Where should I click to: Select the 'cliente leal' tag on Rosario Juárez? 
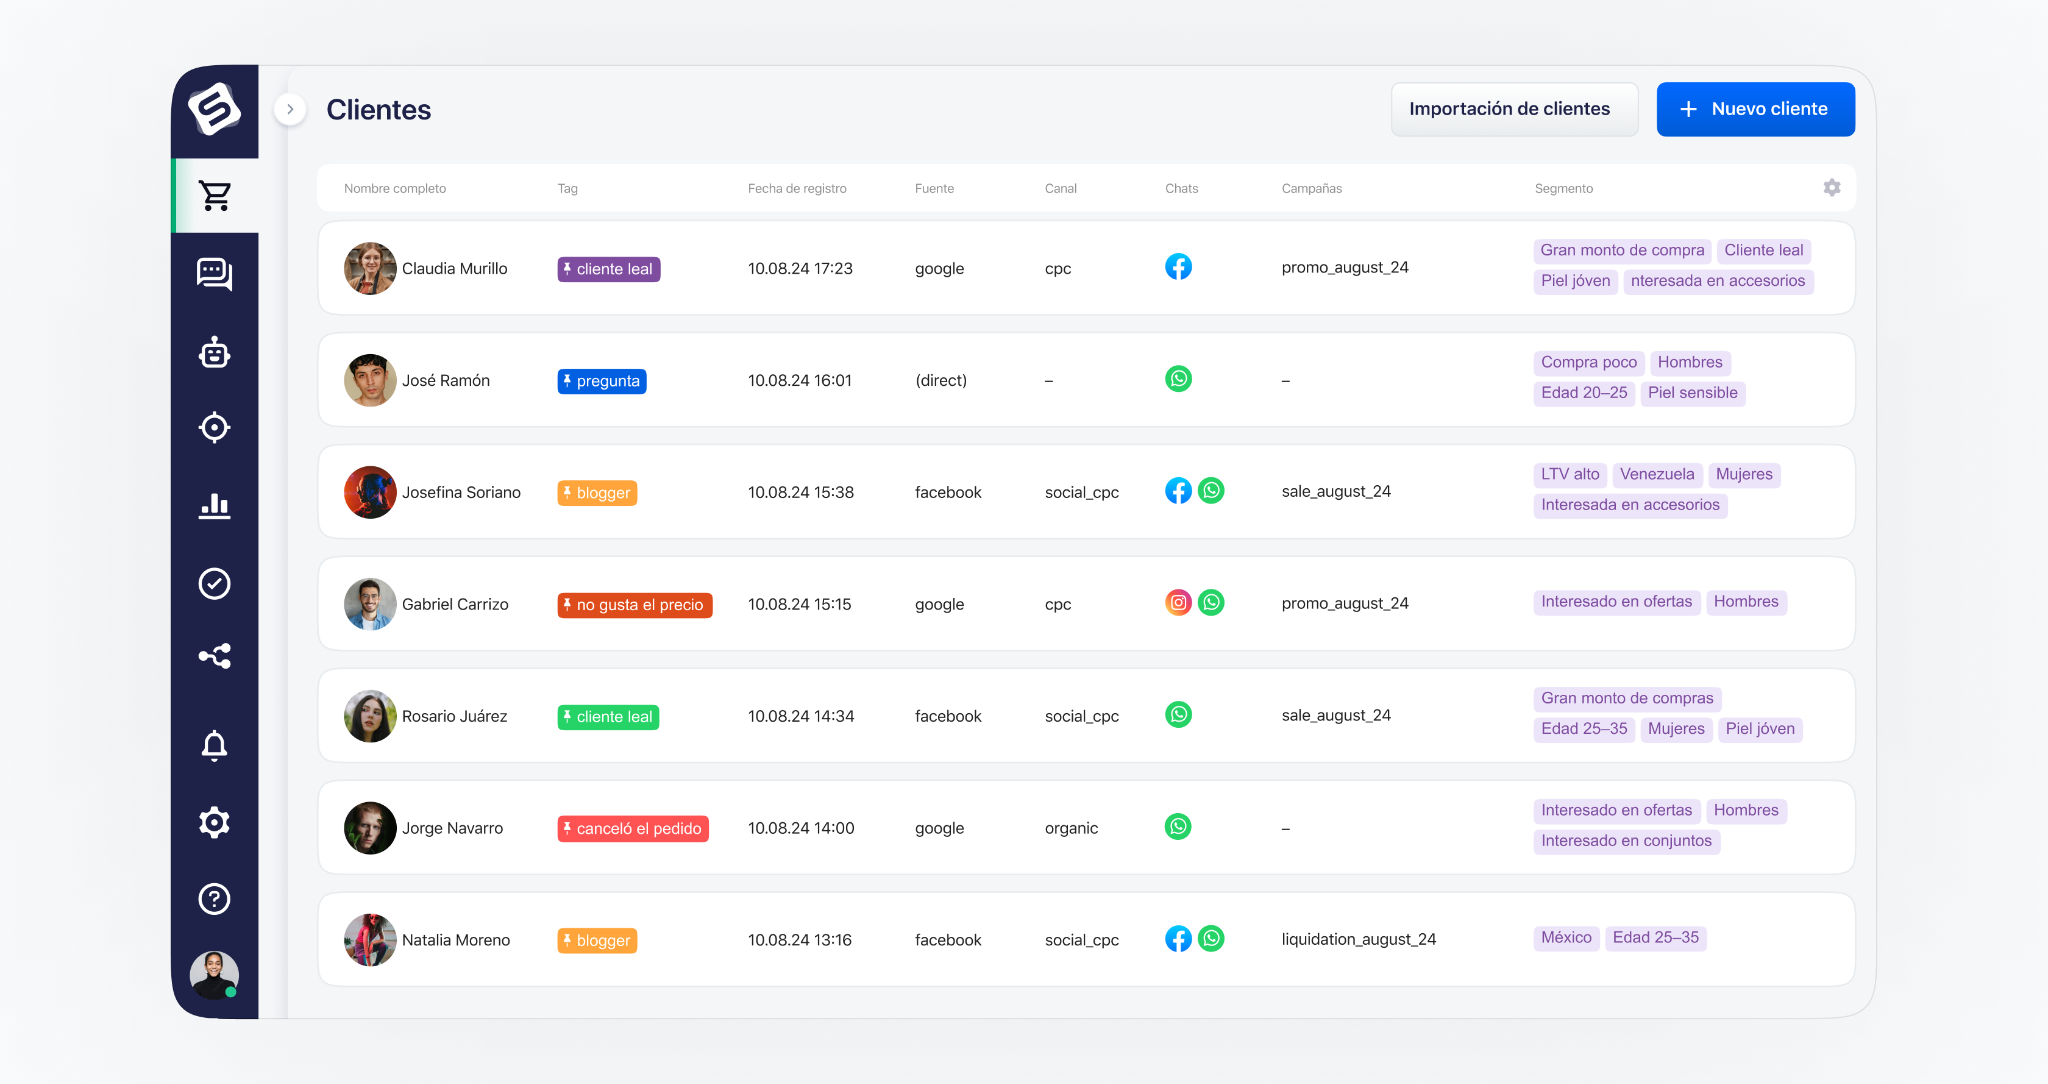click(x=607, y=716)
